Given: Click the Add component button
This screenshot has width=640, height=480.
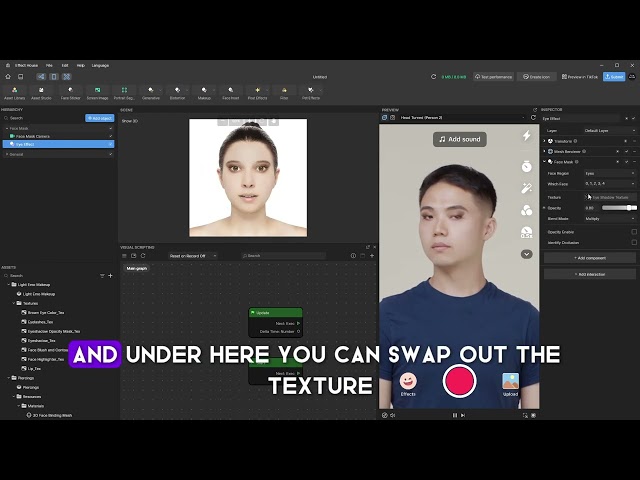Looking at the screenshot, I should 590,258.
